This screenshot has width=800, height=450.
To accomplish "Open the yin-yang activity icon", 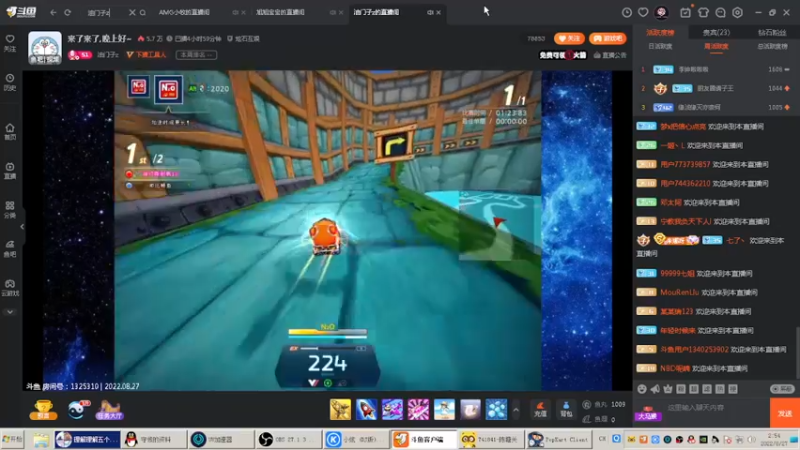I will pyautogui.click(x=78, y=409).
